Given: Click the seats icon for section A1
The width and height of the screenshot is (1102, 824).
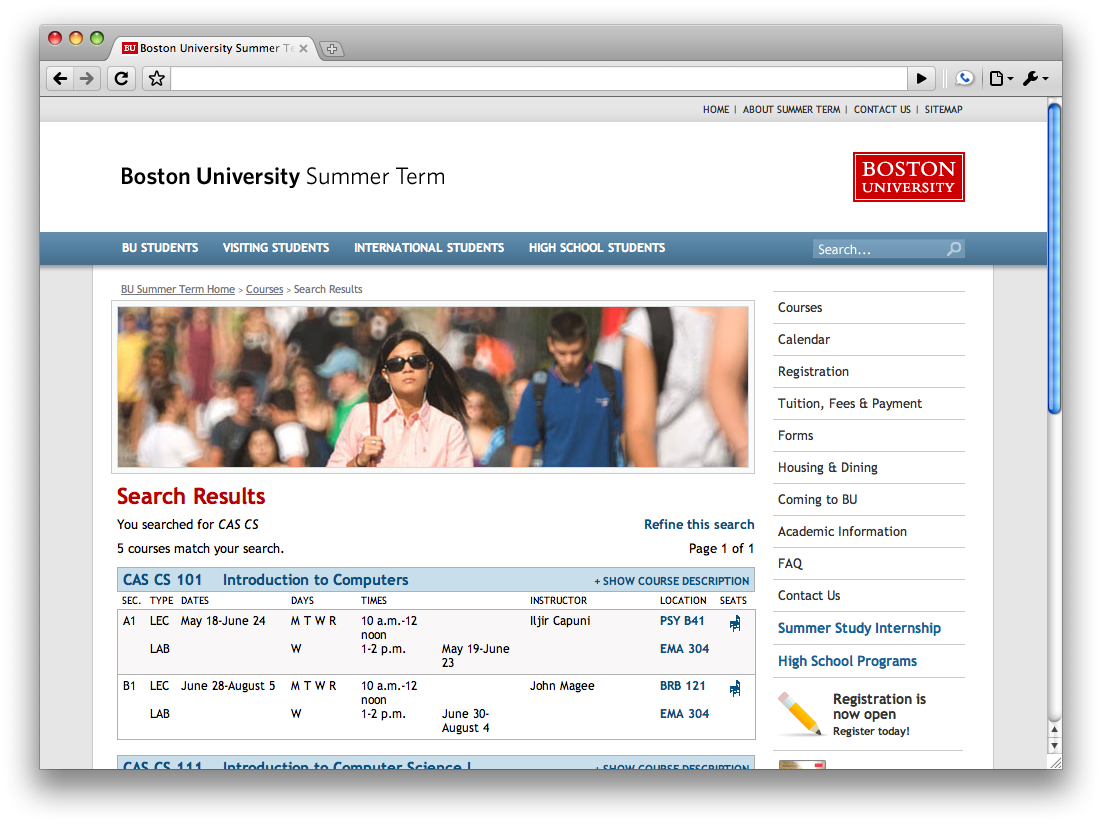Looking at the screenshot, I should click(x=735, y=623).
